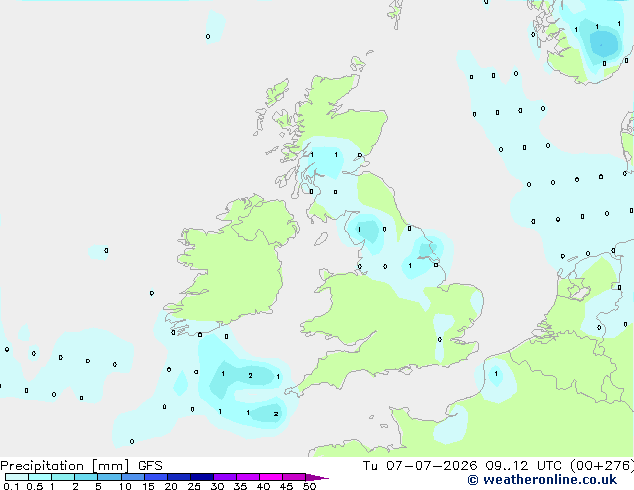Pick the legend swatch between 0.1 and 0.5
This screenshot has height=490, width=634.
point(17,477)
